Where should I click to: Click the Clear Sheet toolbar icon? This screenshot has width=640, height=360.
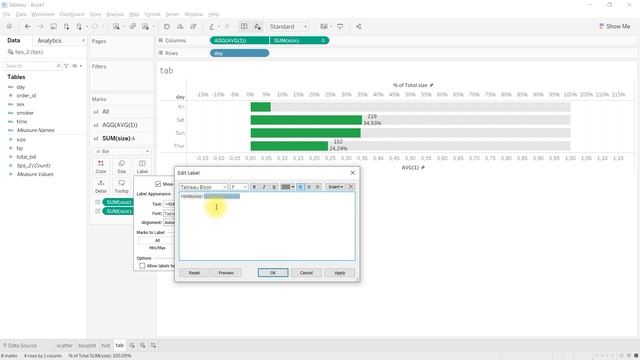pyautogui.click(x=145, y=27)
